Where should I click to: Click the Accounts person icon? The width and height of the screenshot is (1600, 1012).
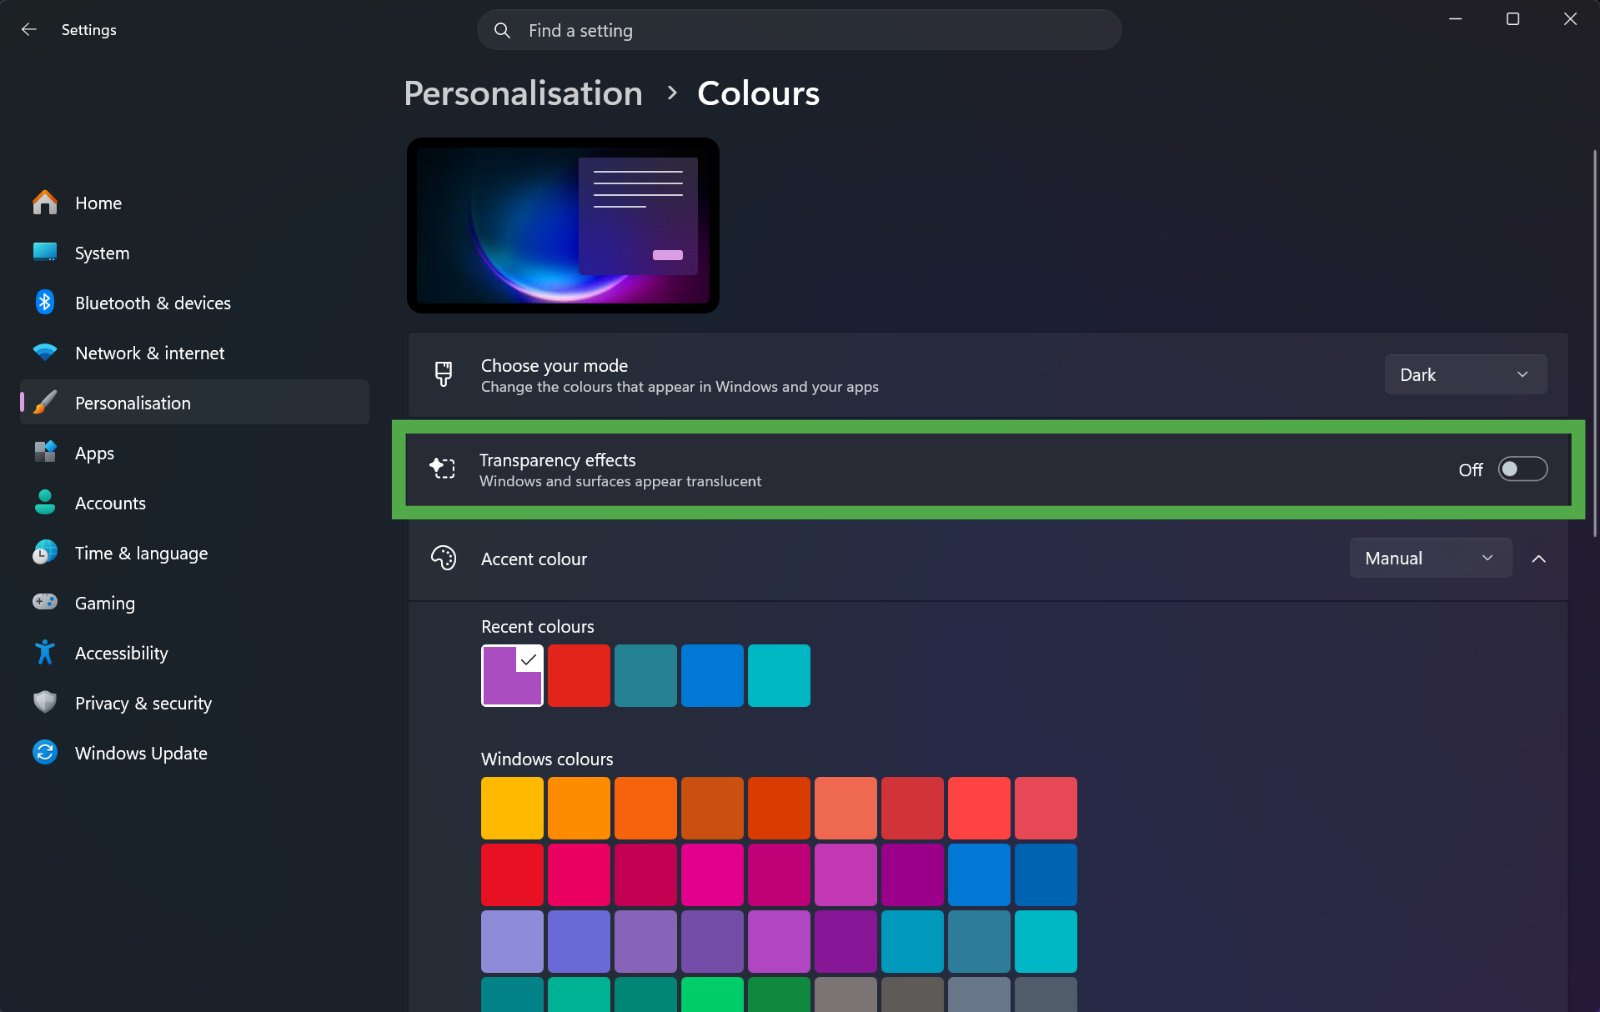pyautogui.click(x=45, y=502)
